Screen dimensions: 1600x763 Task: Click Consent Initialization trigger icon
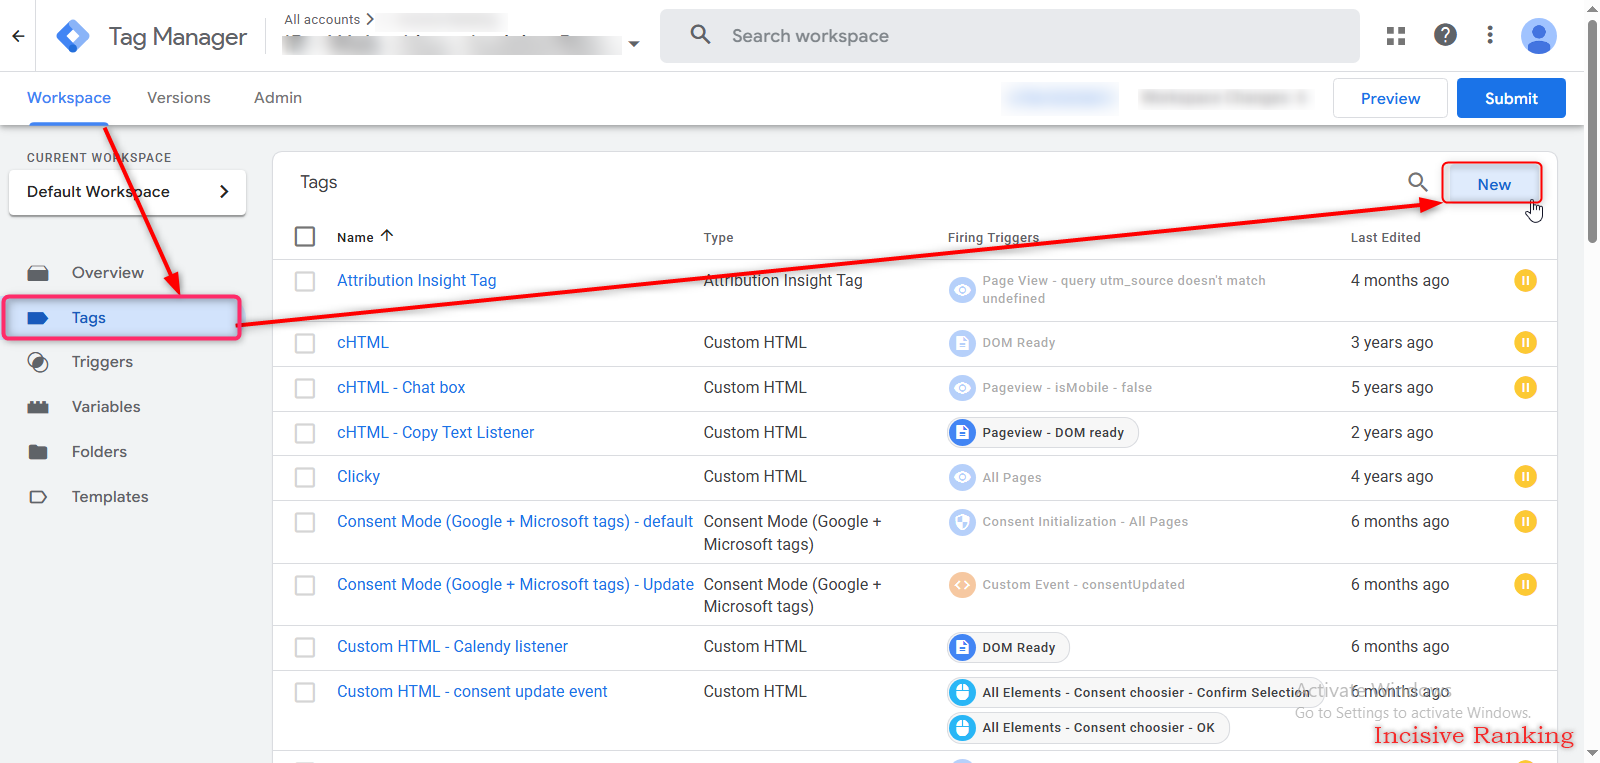[x=962, y=522]
